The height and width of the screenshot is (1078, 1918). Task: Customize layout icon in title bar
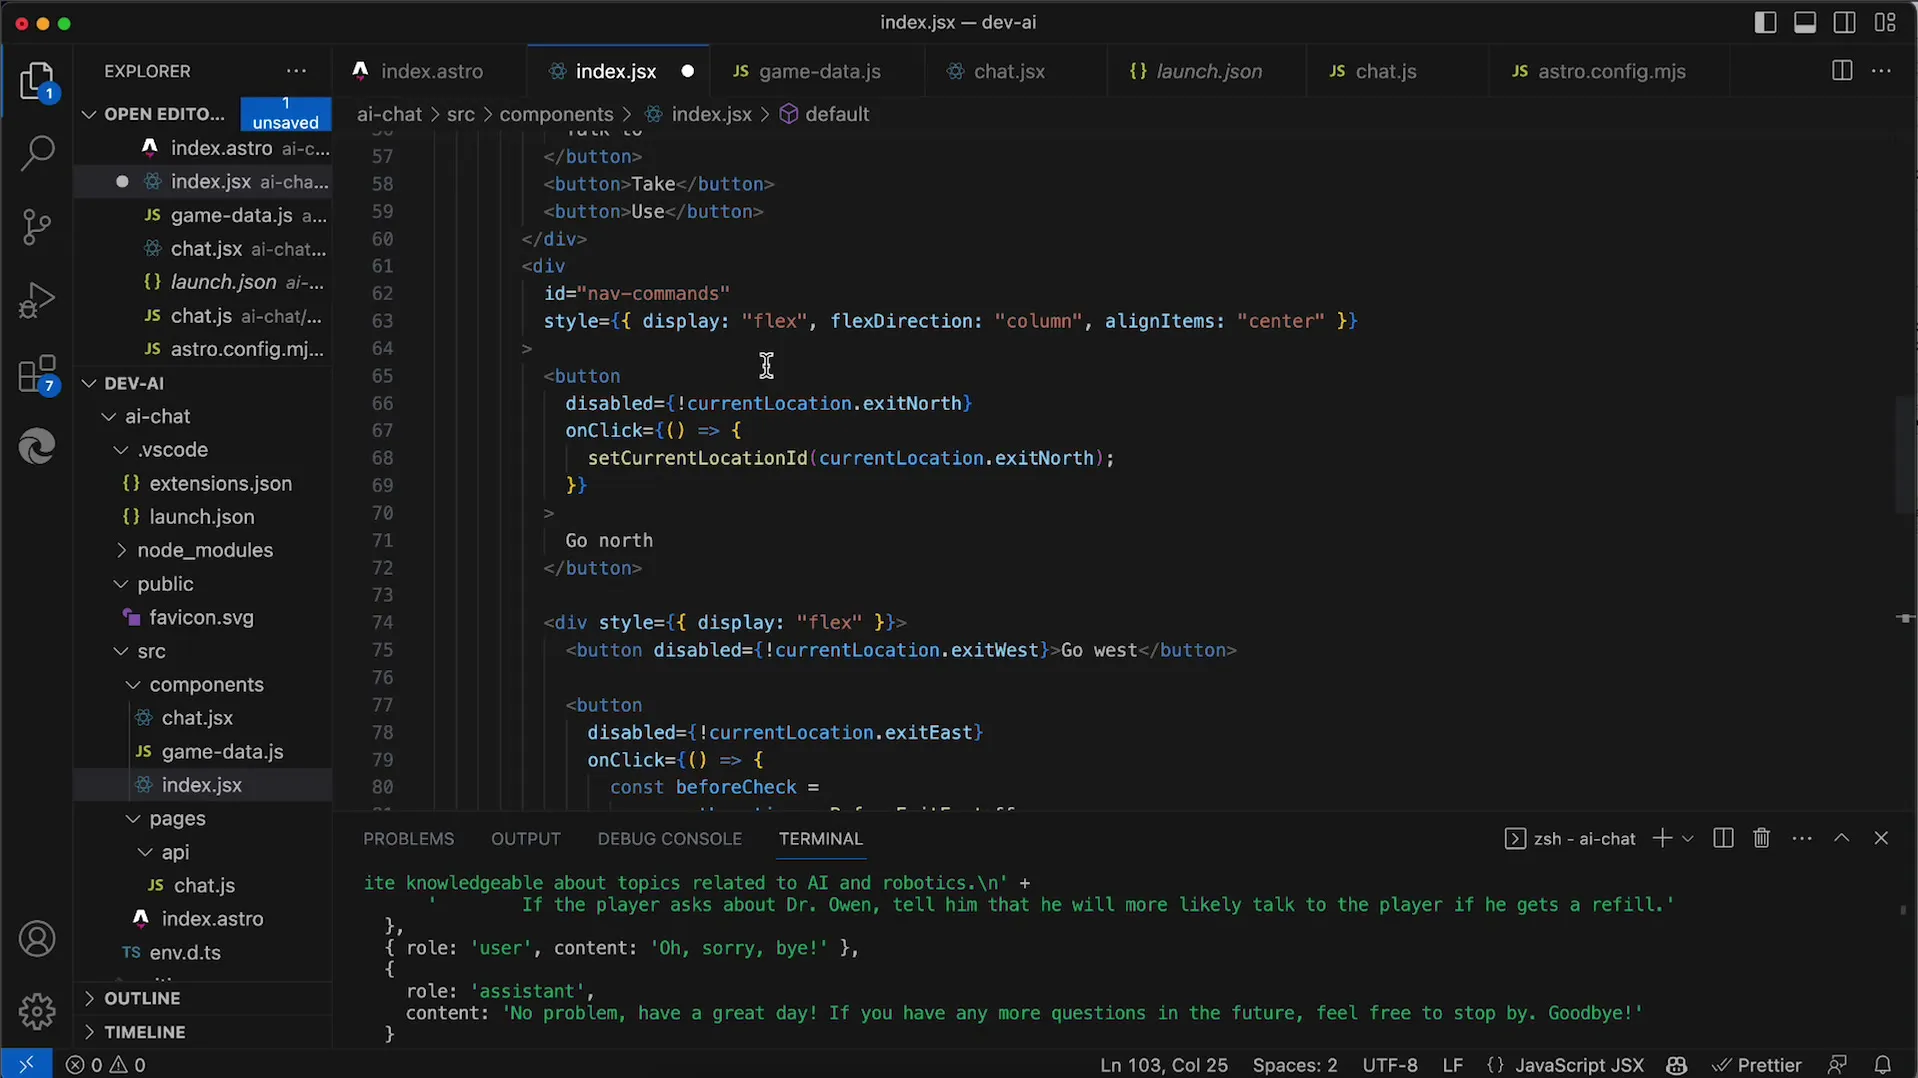click(1885, 22)
